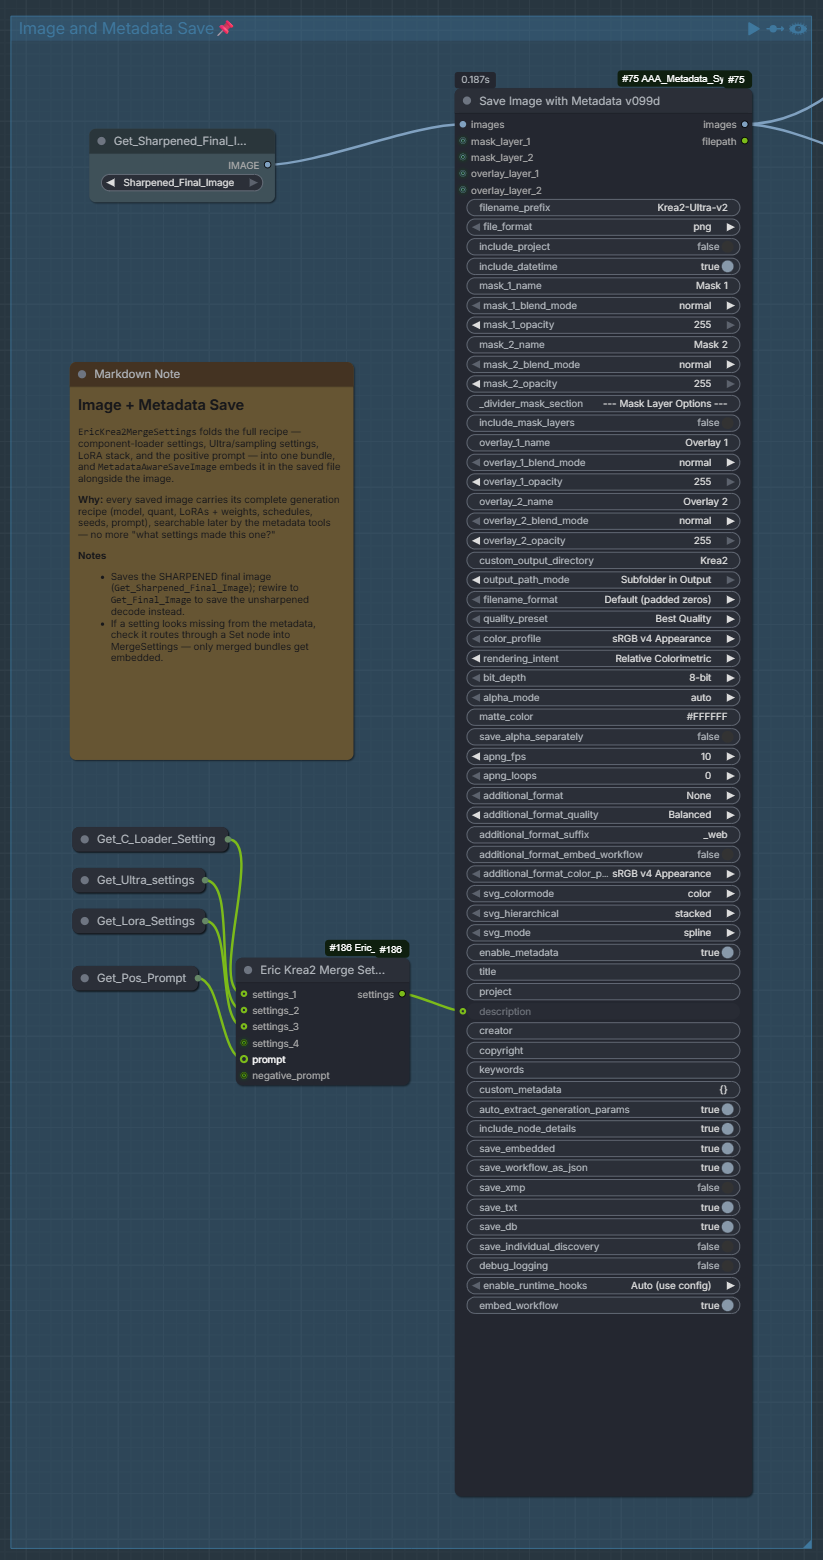
Task: Click the apng_fps increase arrow
Action: coord(731,757)
